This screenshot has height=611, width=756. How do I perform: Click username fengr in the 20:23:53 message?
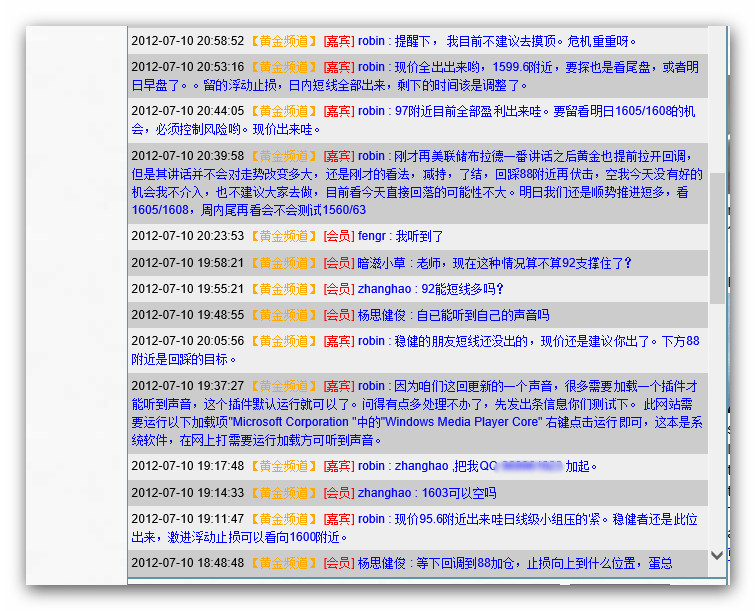click(x=371, y=237)
